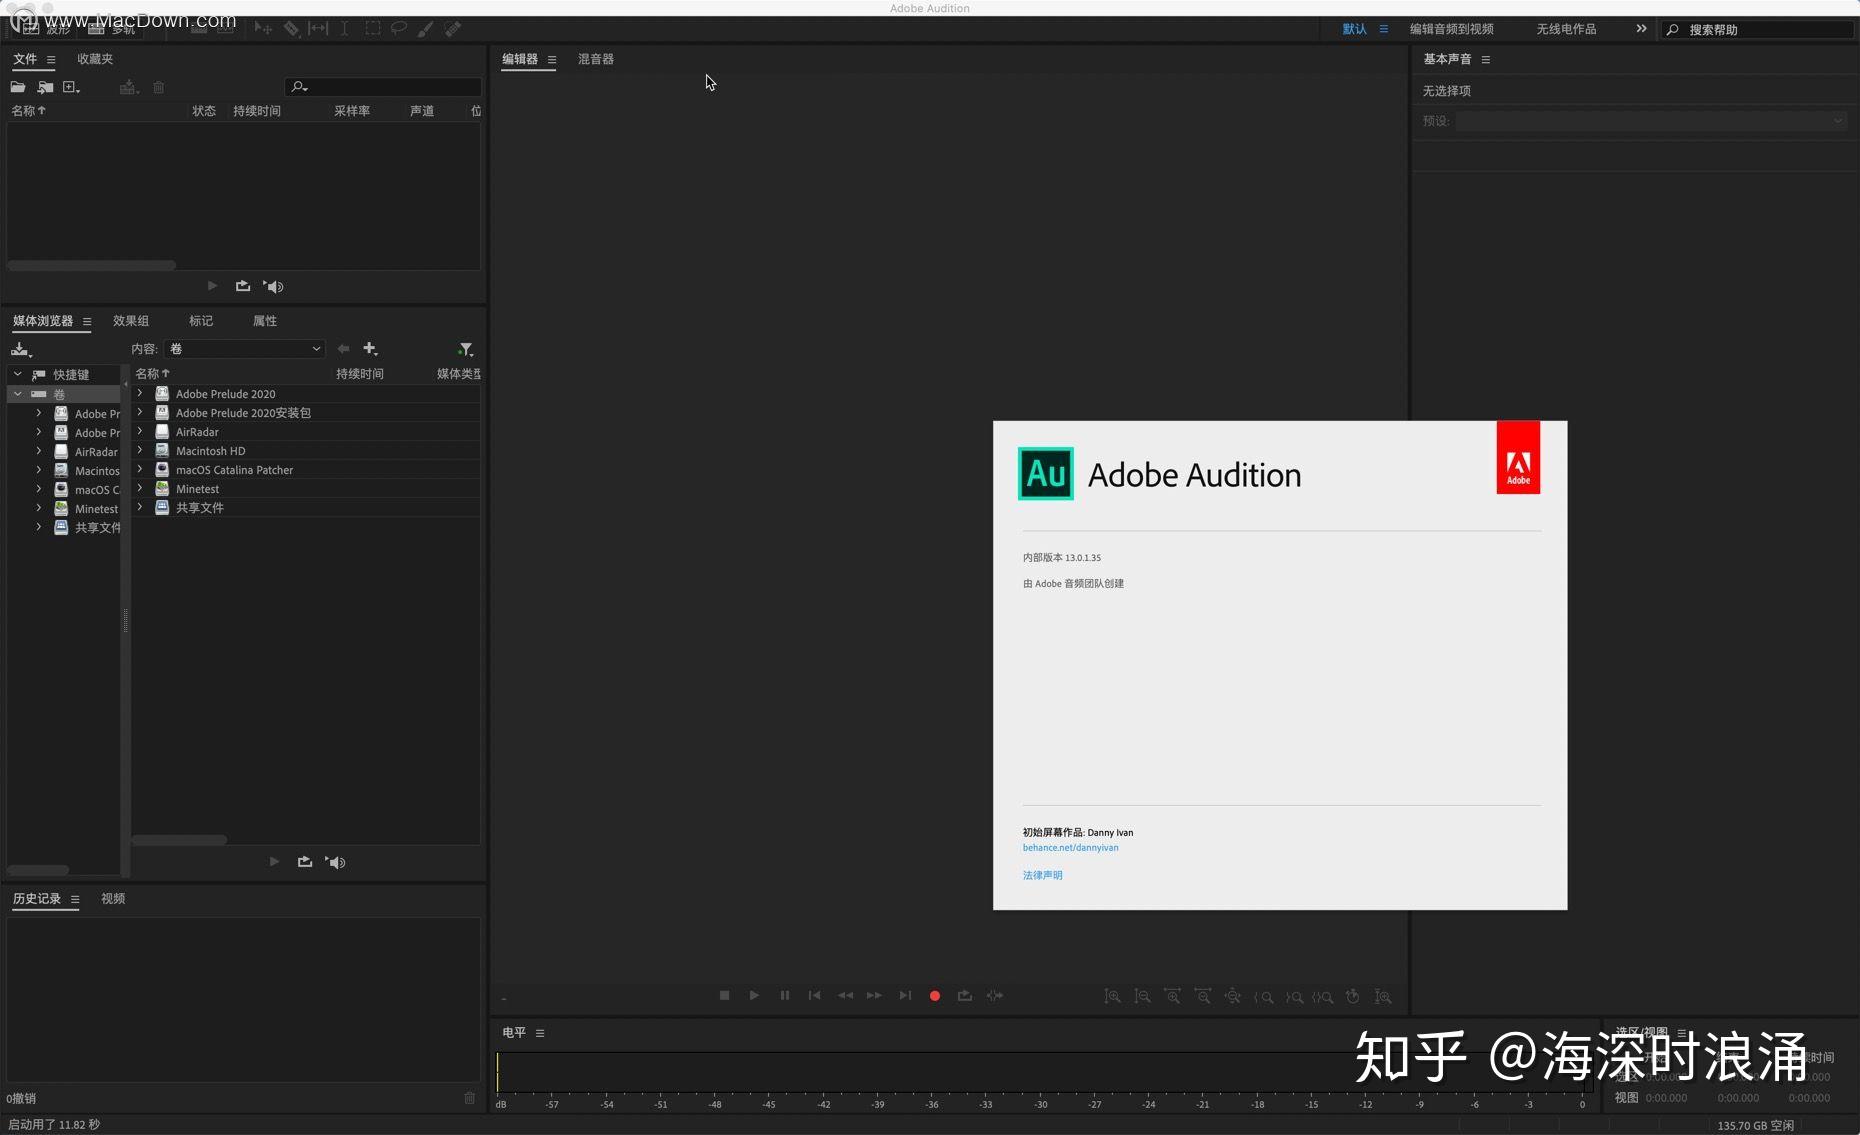Toggle loop playback in the transport bar
The width and height of the screenshot is (1860, 1135).
[x=964, y=995]
